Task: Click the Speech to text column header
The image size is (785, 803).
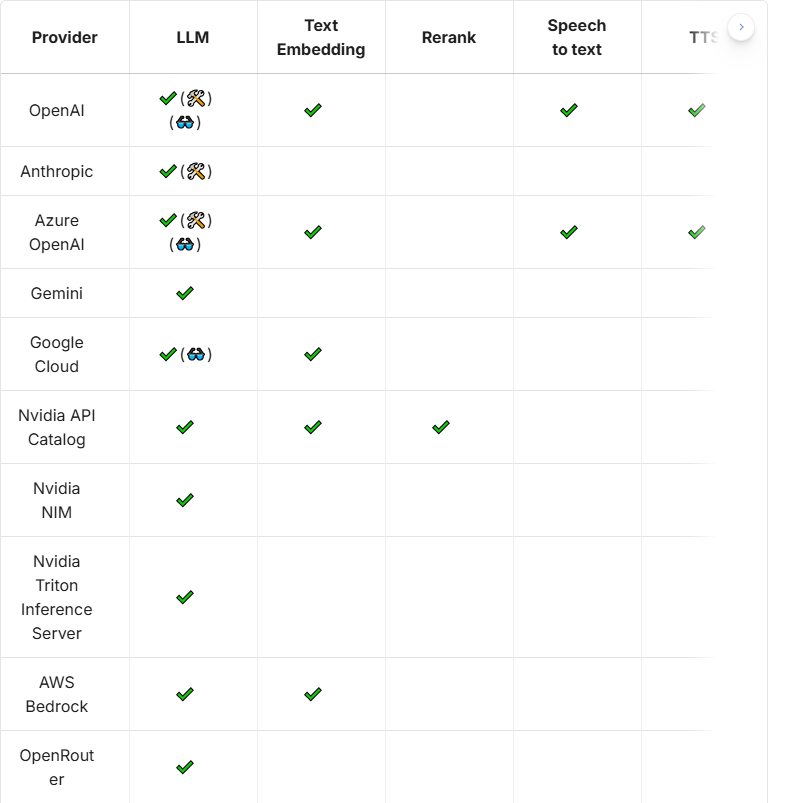Action: [577, 38]
